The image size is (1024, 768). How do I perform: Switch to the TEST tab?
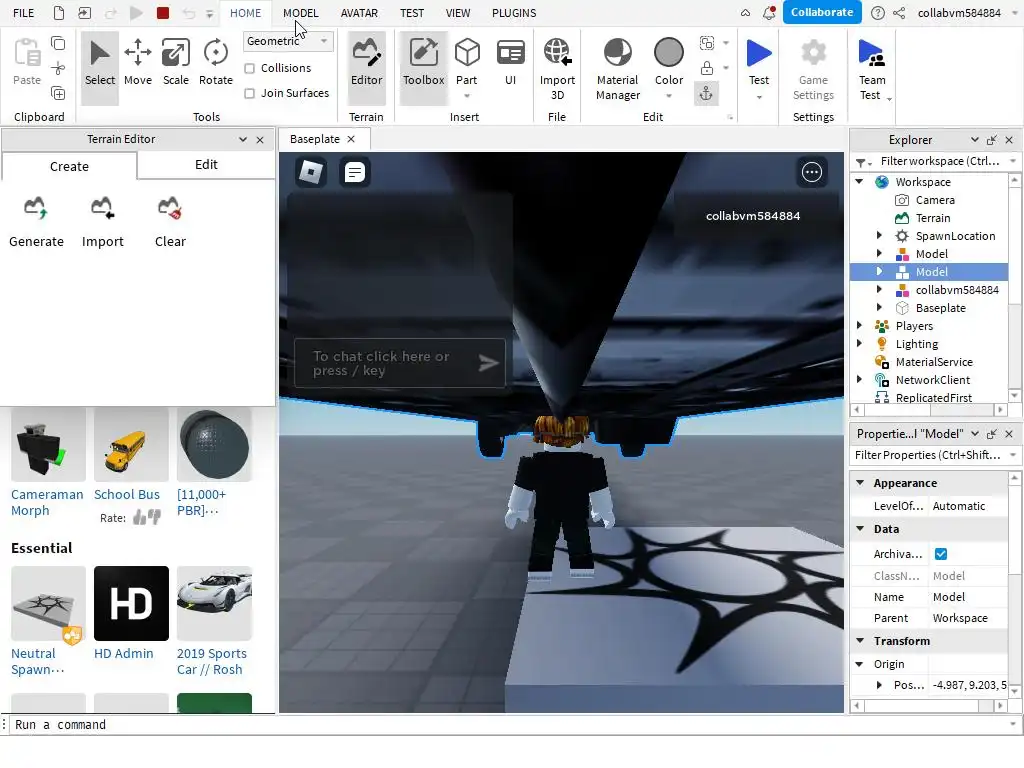412,13
